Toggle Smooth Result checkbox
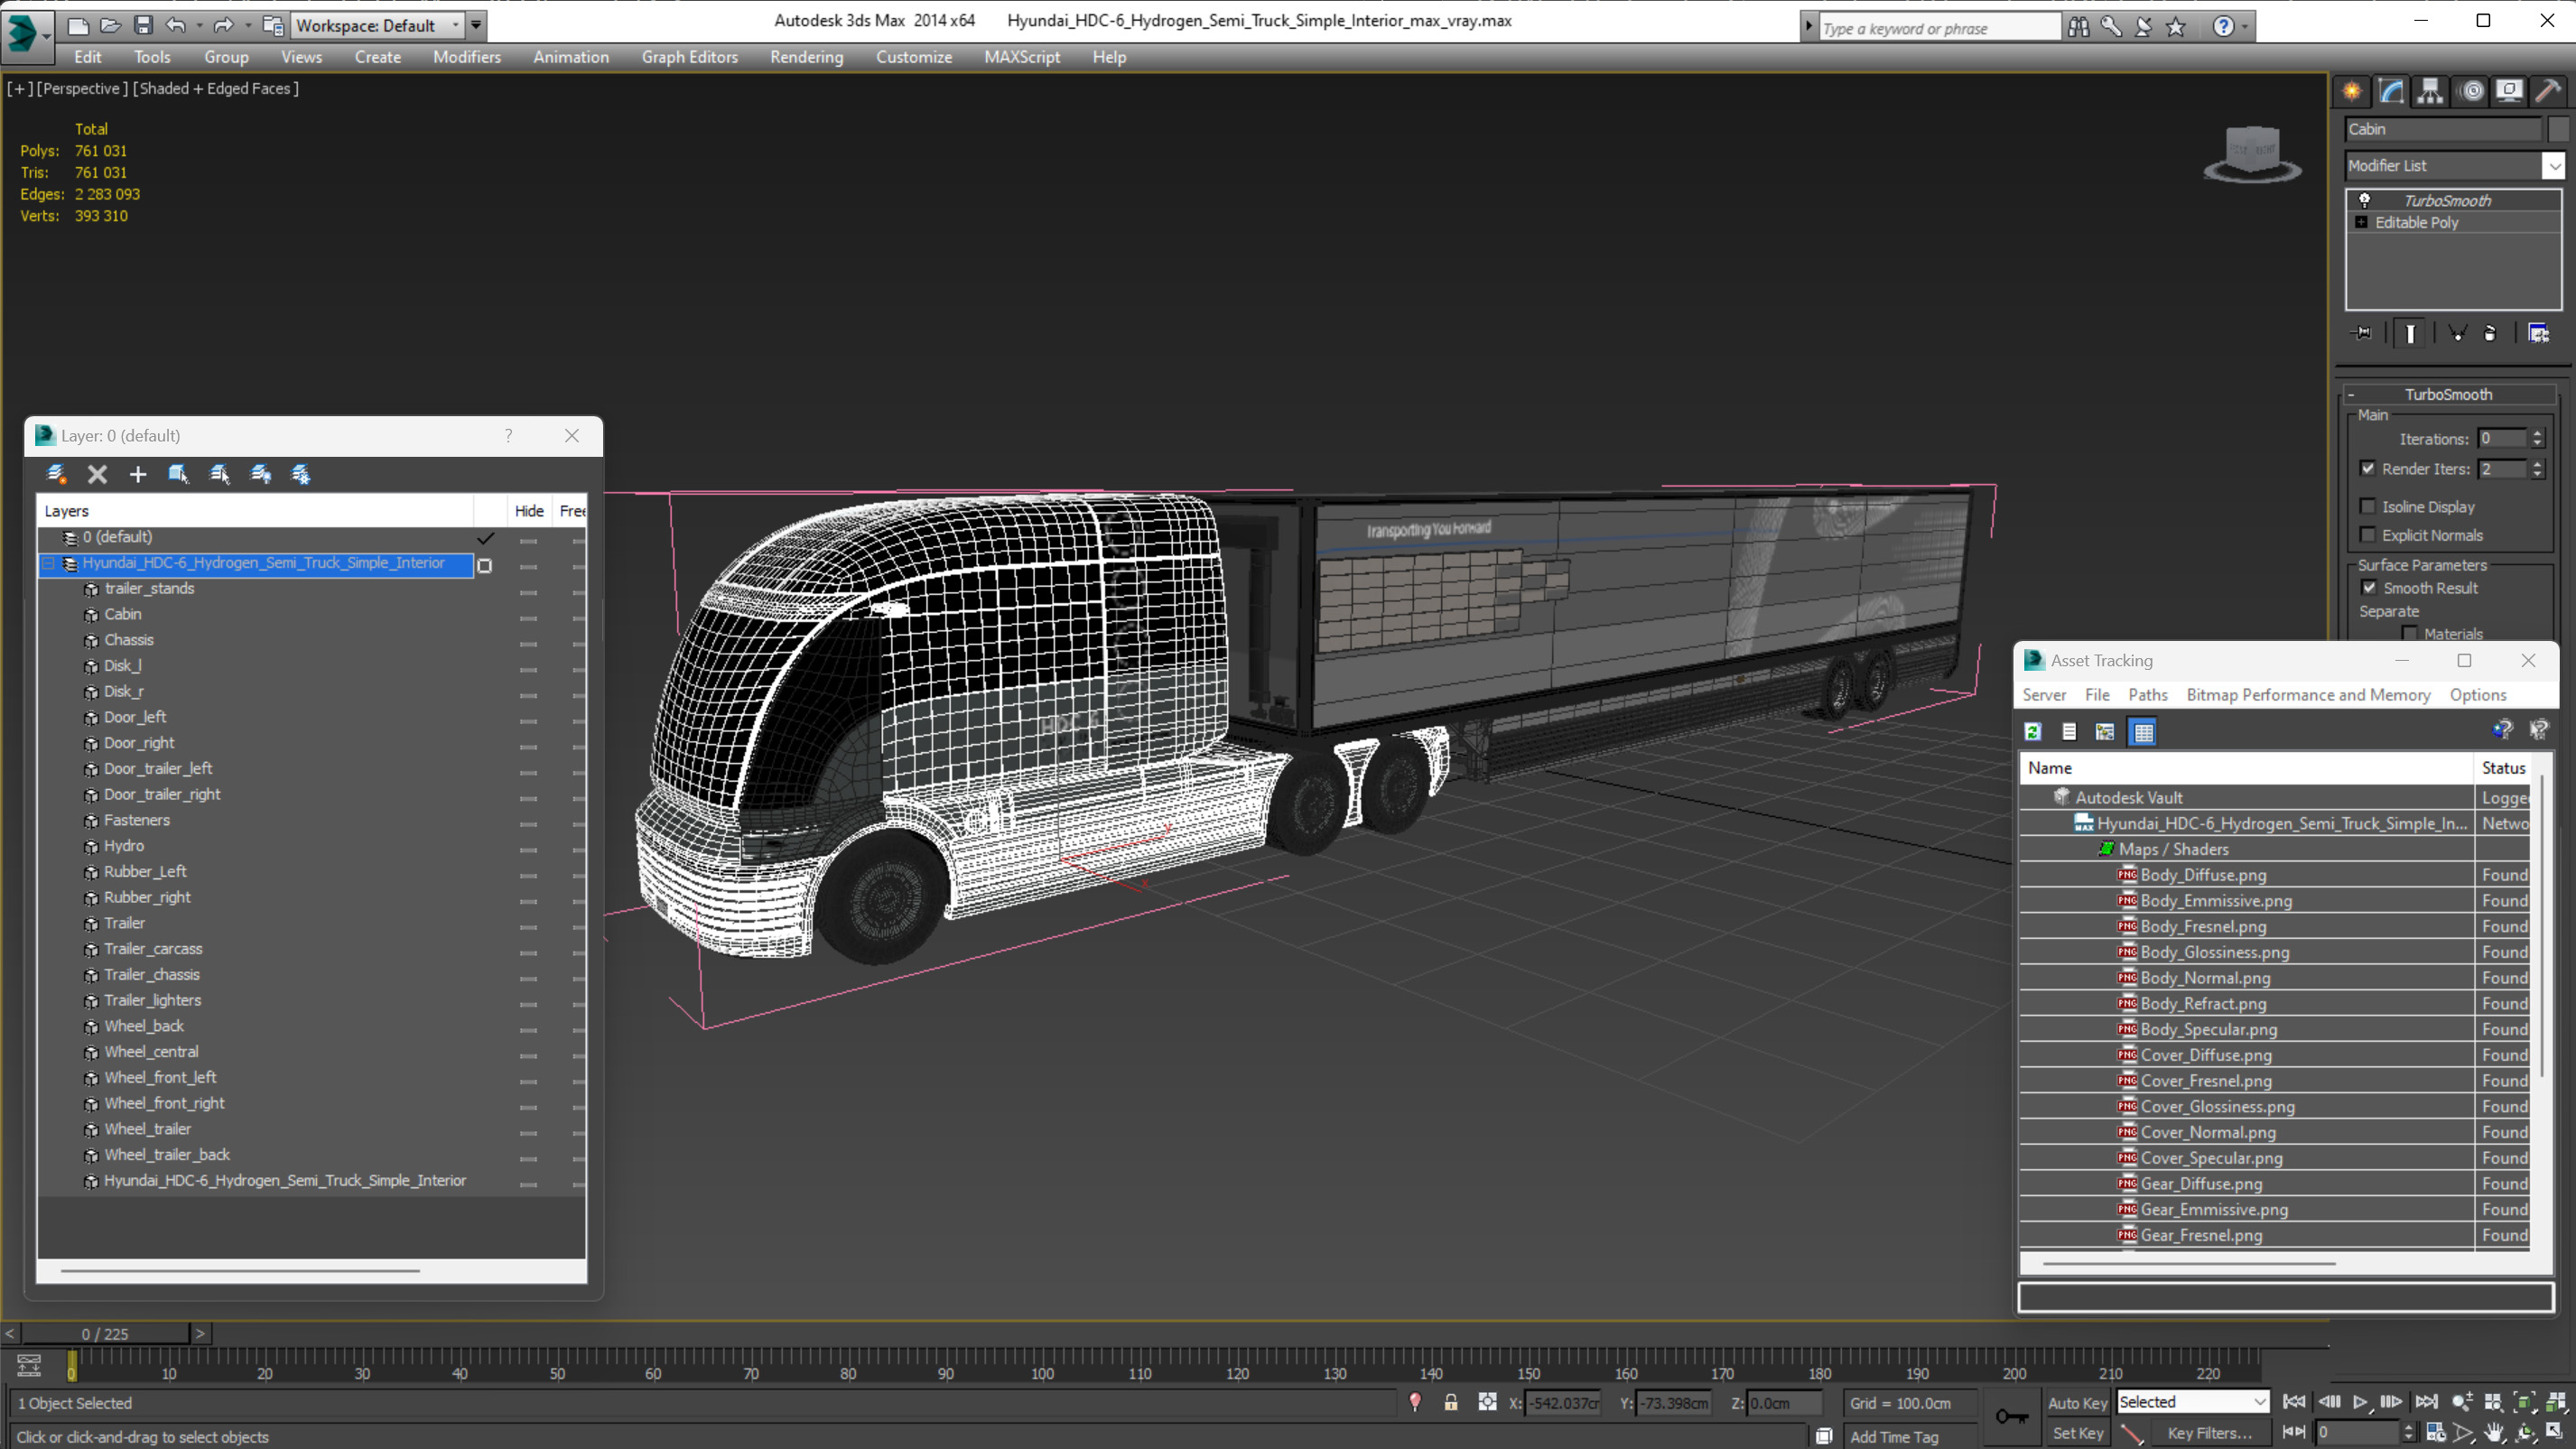2576x1449 pixels. [x=2368, y=587]
